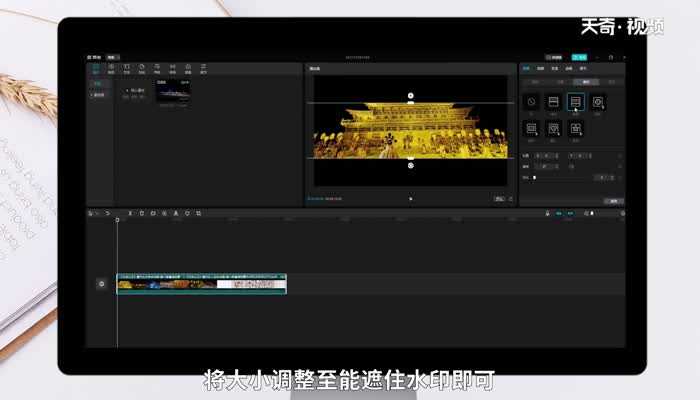Switch to the speed properties tab in right panel

554,68
